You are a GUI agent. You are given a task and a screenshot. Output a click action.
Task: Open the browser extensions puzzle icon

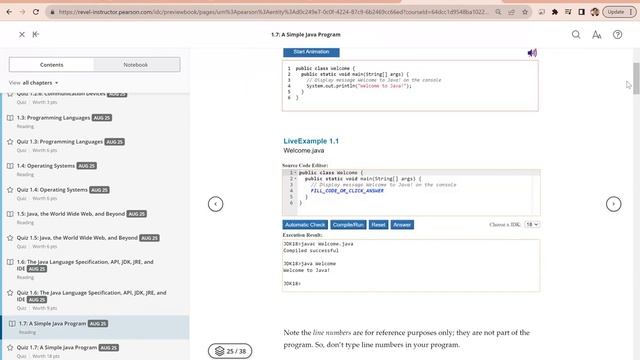[x=555, y=12]
